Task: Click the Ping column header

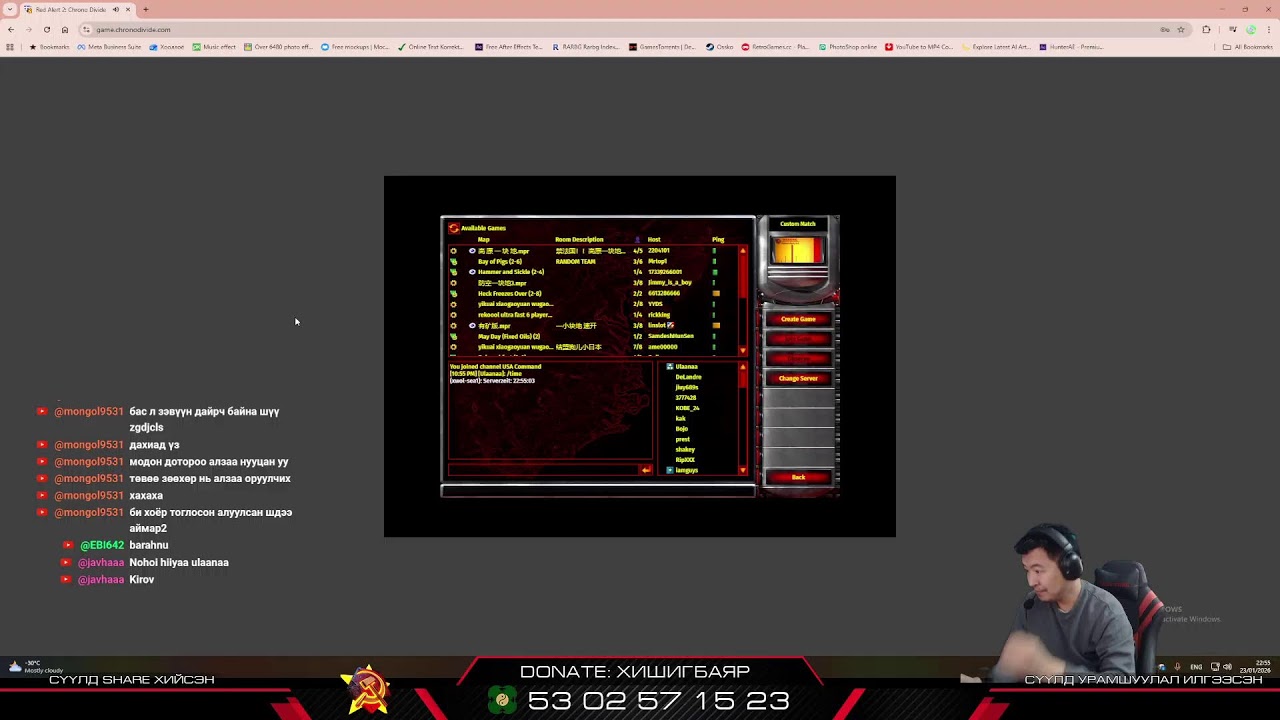Action: point(718,240)
